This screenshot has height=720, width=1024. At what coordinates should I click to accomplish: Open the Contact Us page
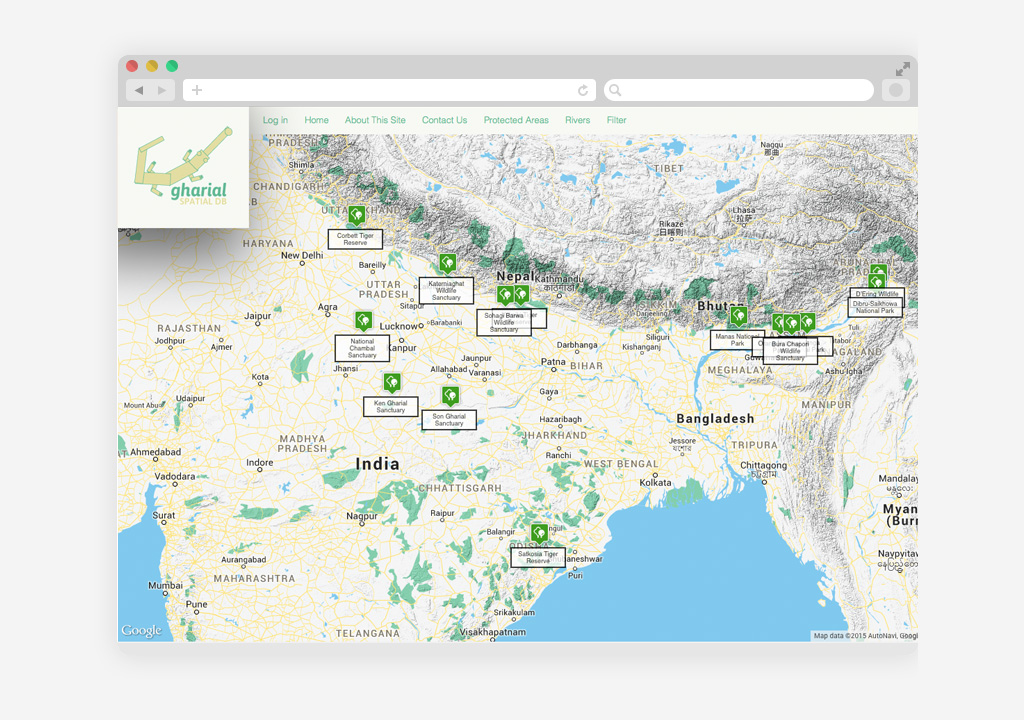445,120
